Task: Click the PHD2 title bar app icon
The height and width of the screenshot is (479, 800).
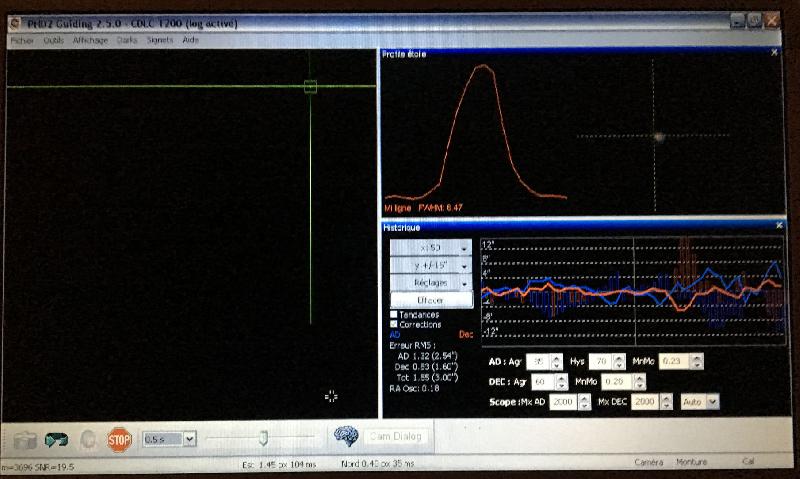Action: (x=15, y=23)
